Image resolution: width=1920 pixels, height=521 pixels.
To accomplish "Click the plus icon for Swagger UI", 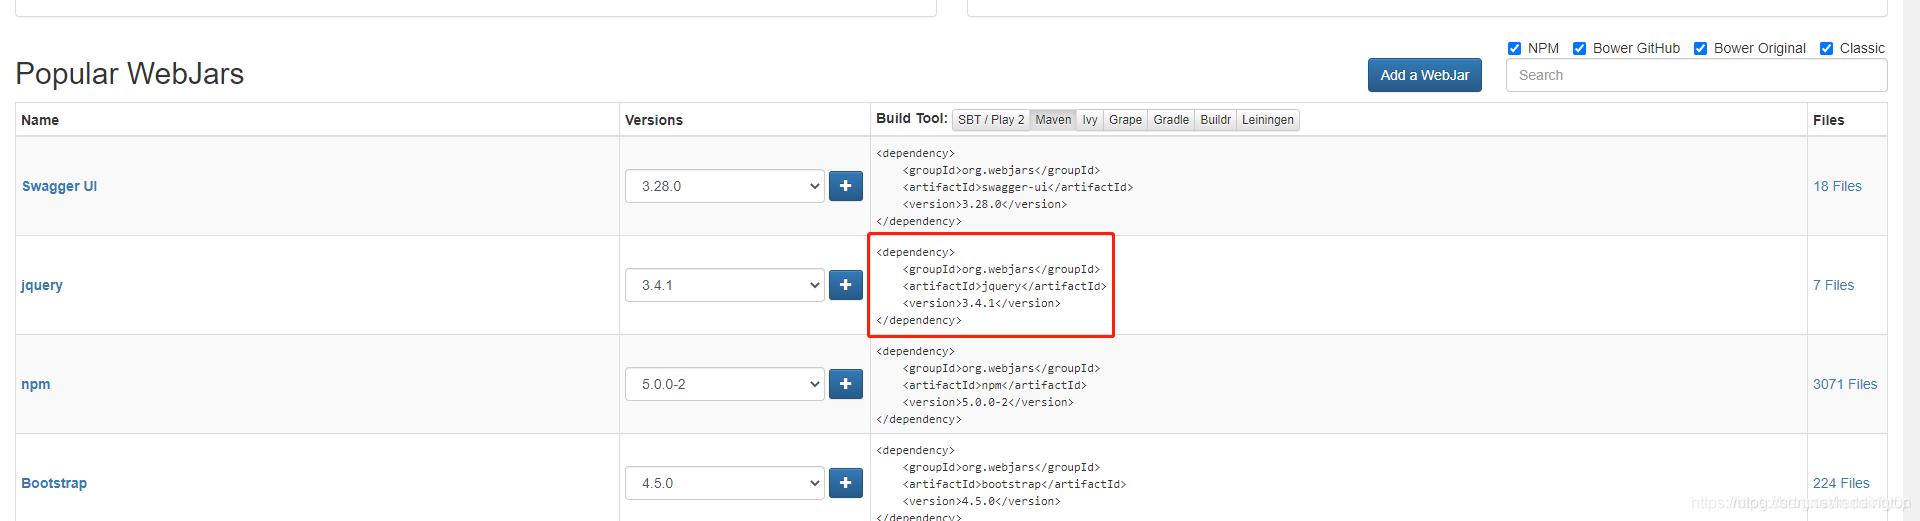I will (845, 186).
